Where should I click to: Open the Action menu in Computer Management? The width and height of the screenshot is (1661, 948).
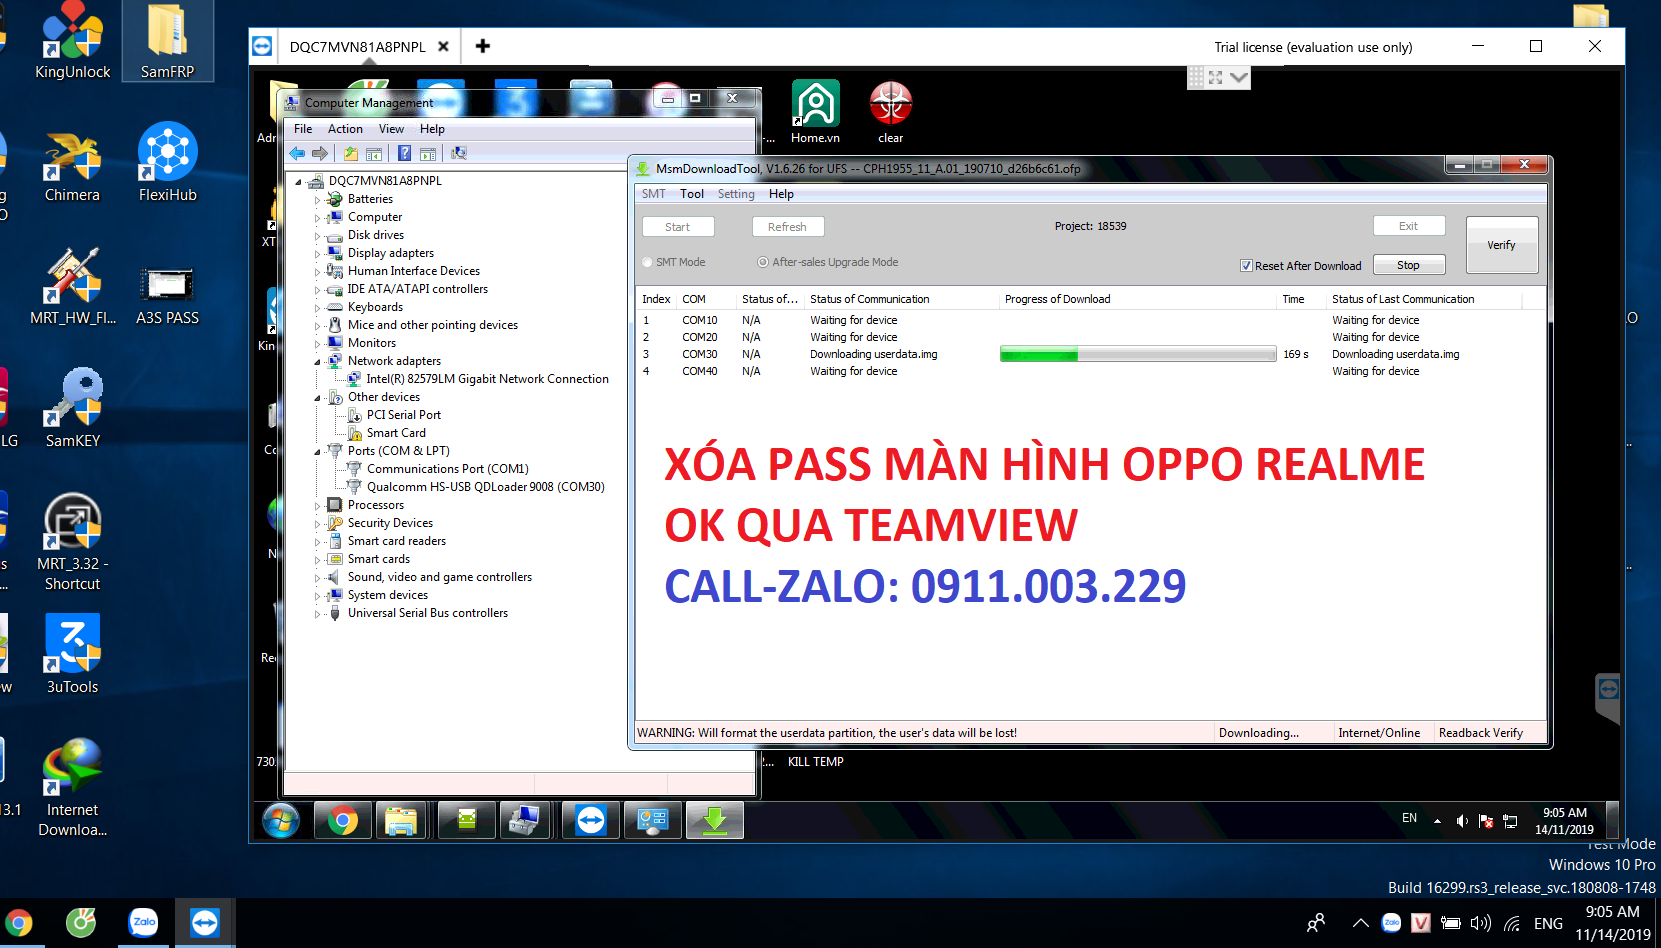point(345,129)
